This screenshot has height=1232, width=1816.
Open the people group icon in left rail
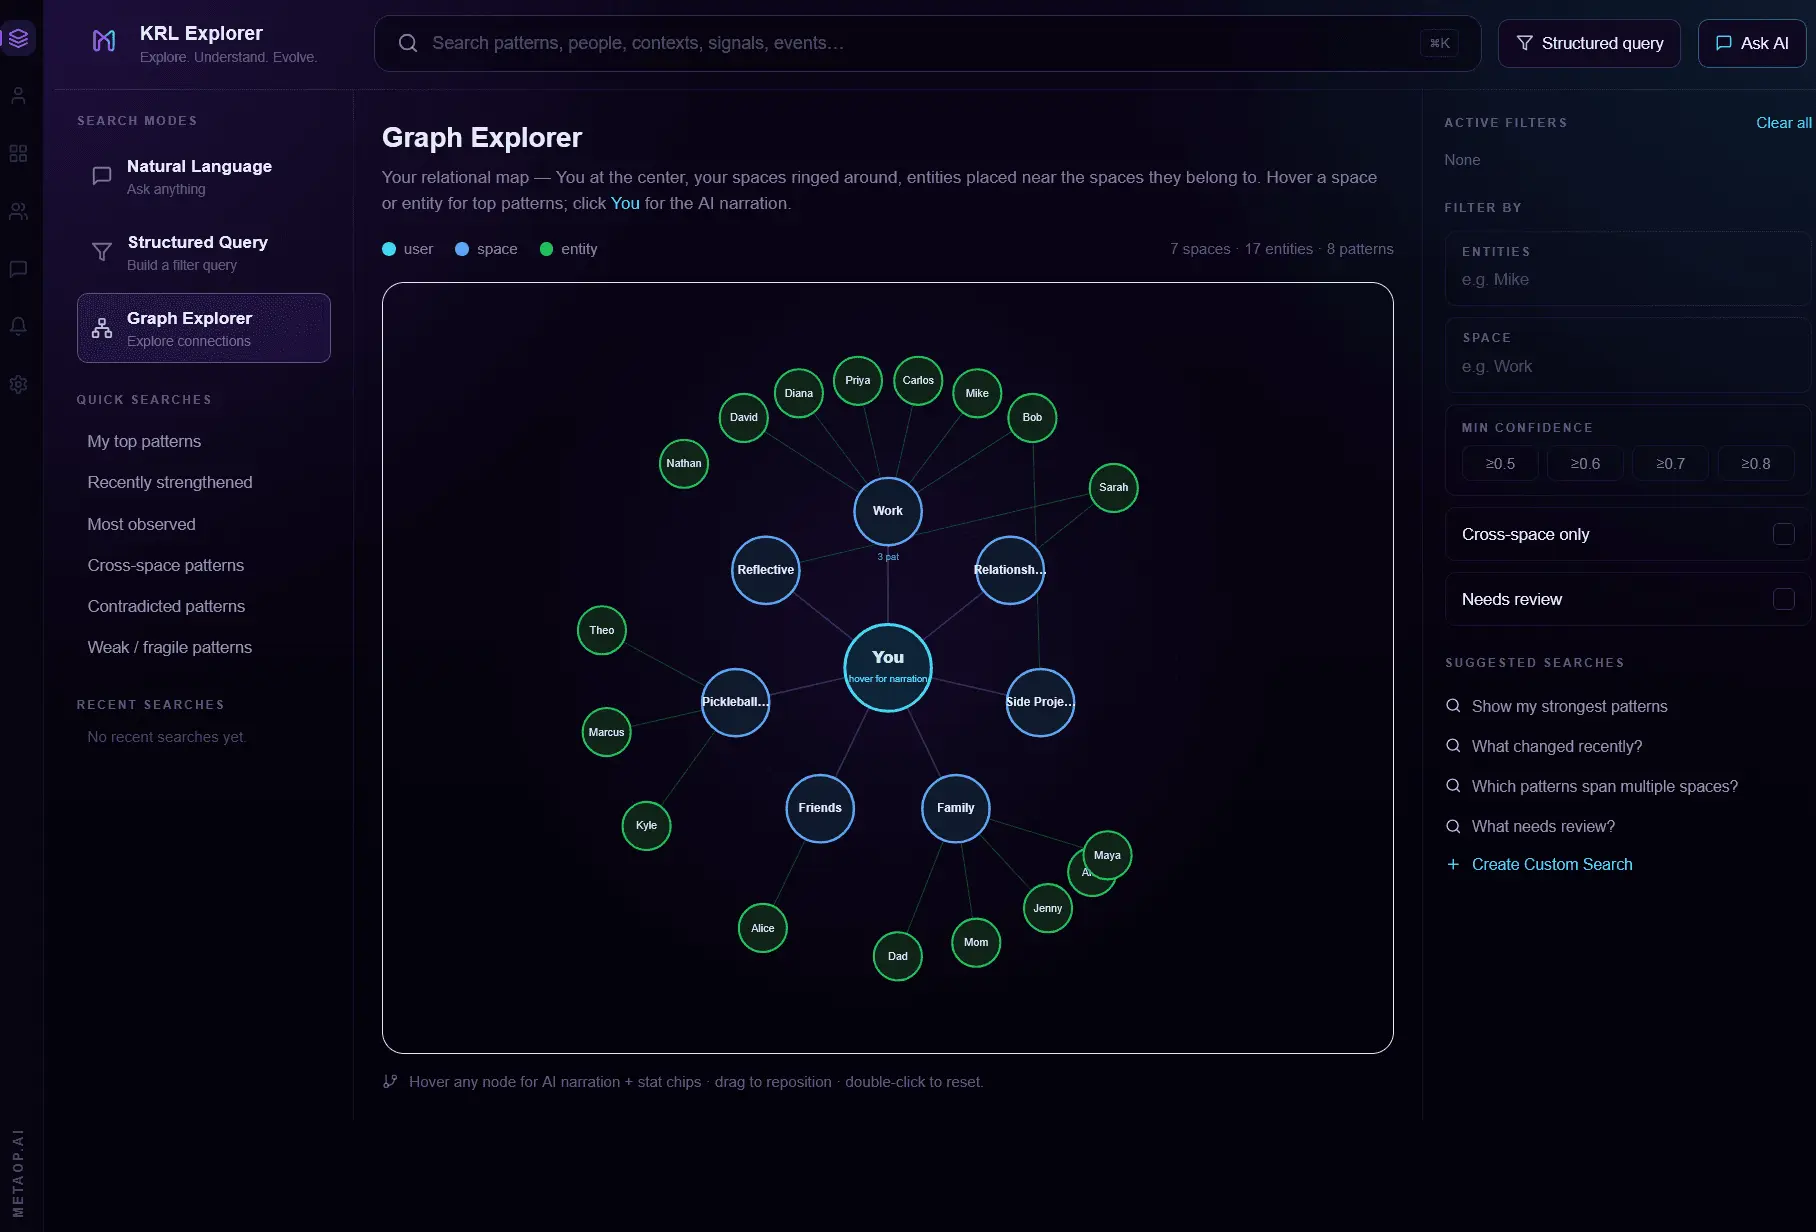click(x=18, y=212)
